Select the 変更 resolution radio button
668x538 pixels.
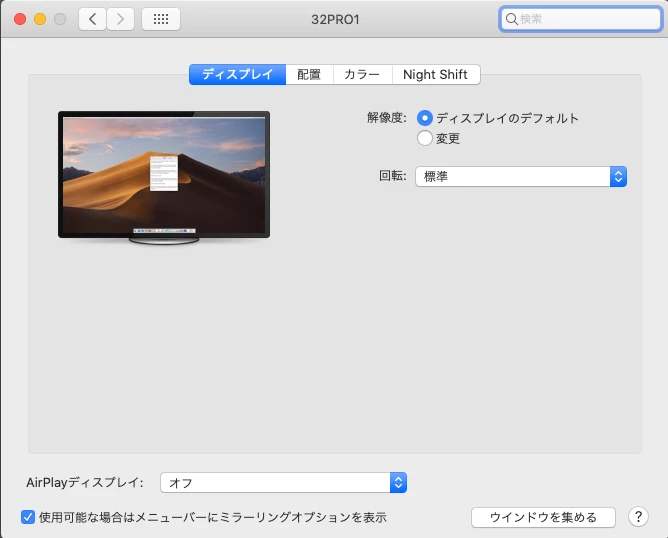(x=425, y=138)
